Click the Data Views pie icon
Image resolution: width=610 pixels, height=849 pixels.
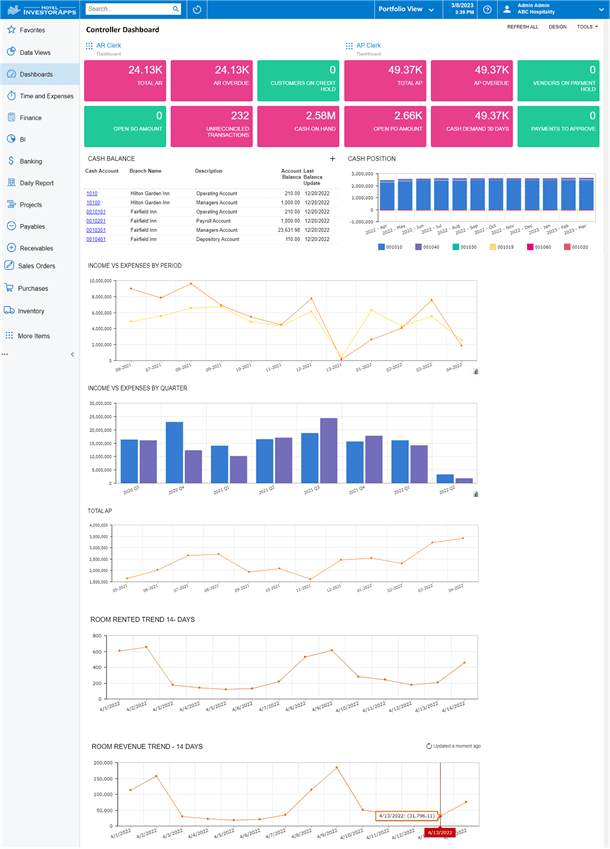[x=11, y=52]
